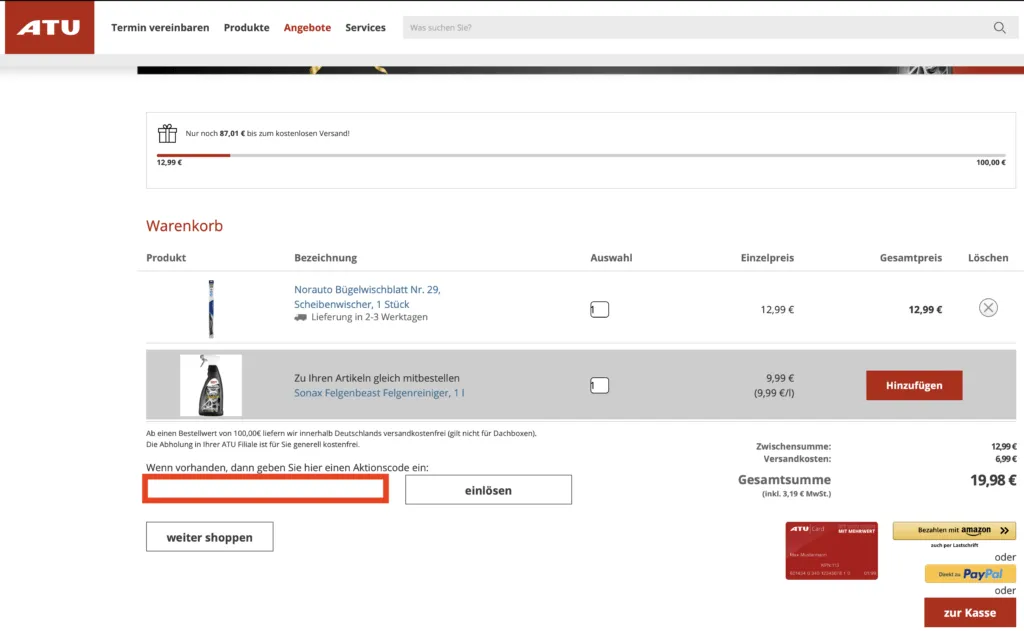Click weiter shoppen button
The width and height of the screenshot is (1024, 631).
[209, 537]
